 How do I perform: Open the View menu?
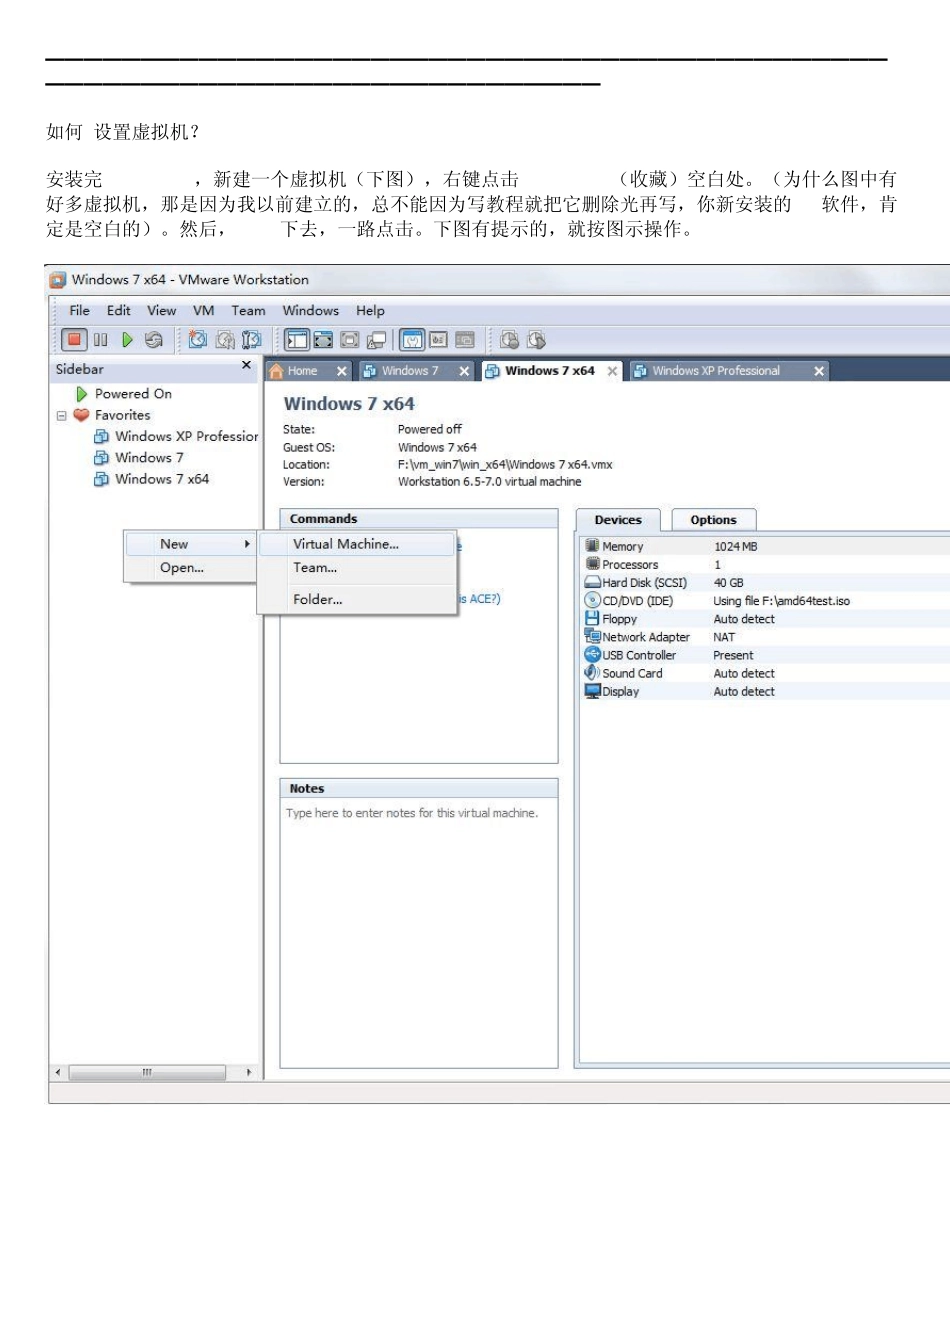(x=161, y=311)
